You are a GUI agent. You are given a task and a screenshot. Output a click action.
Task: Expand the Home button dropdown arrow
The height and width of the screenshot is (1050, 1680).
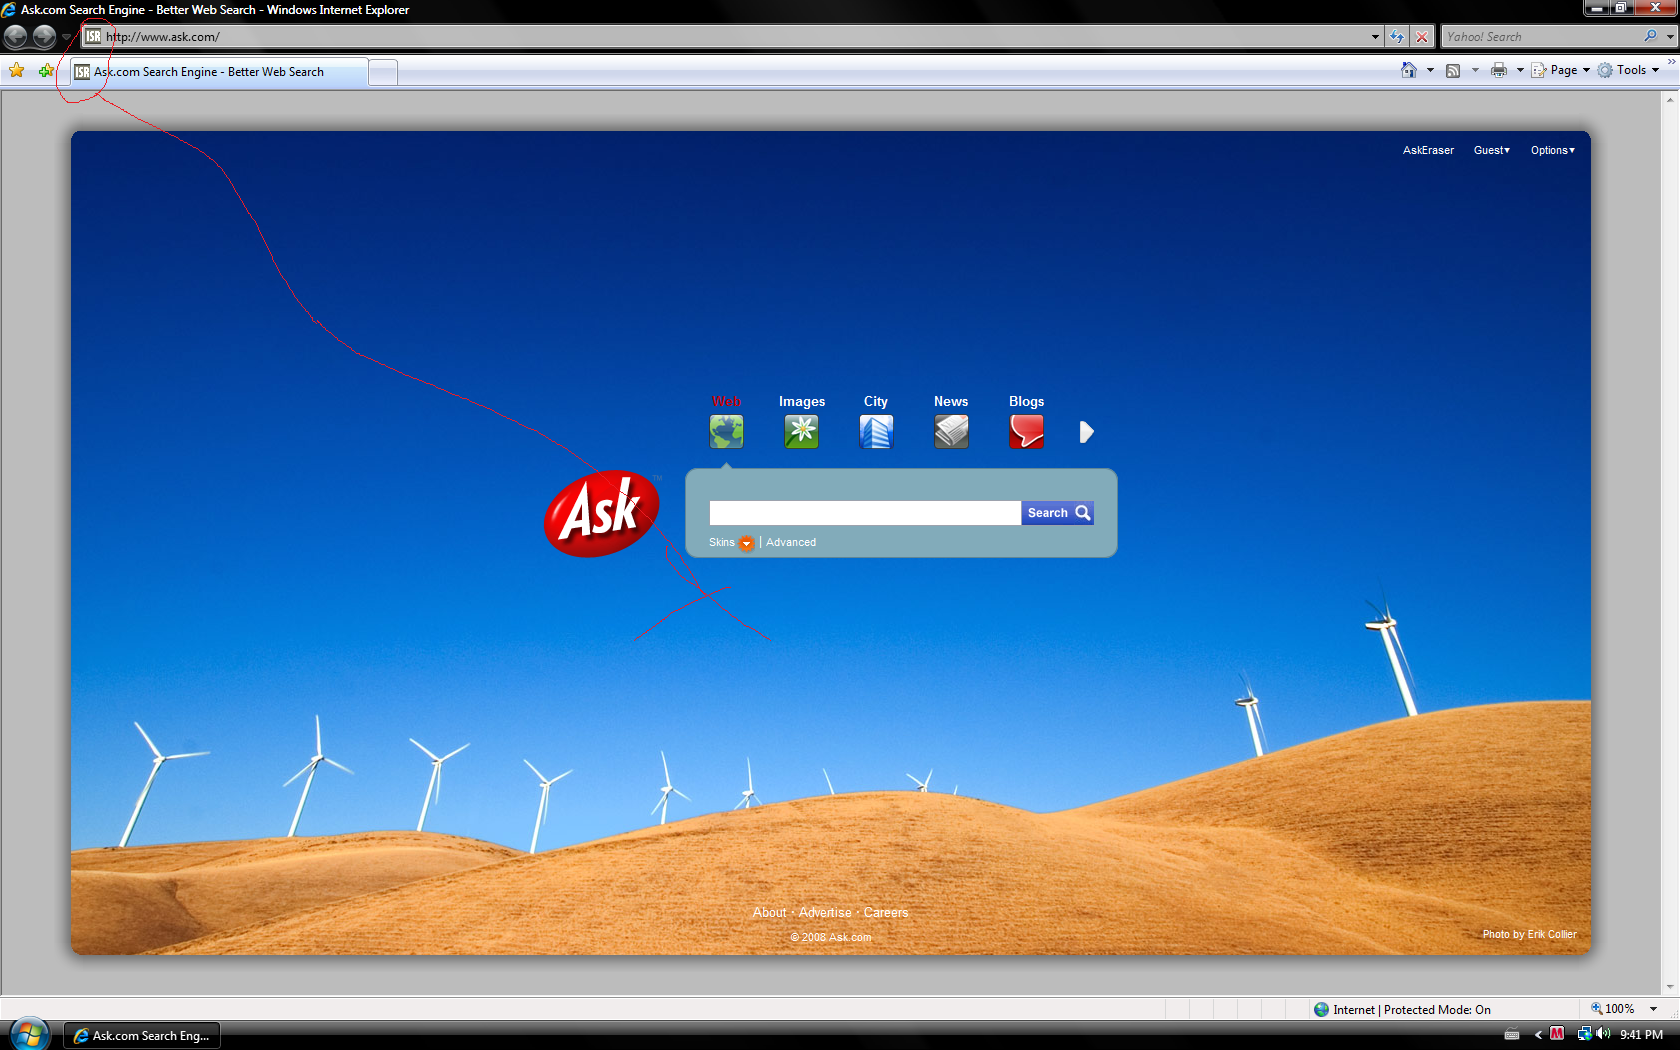pos(1430,70)
